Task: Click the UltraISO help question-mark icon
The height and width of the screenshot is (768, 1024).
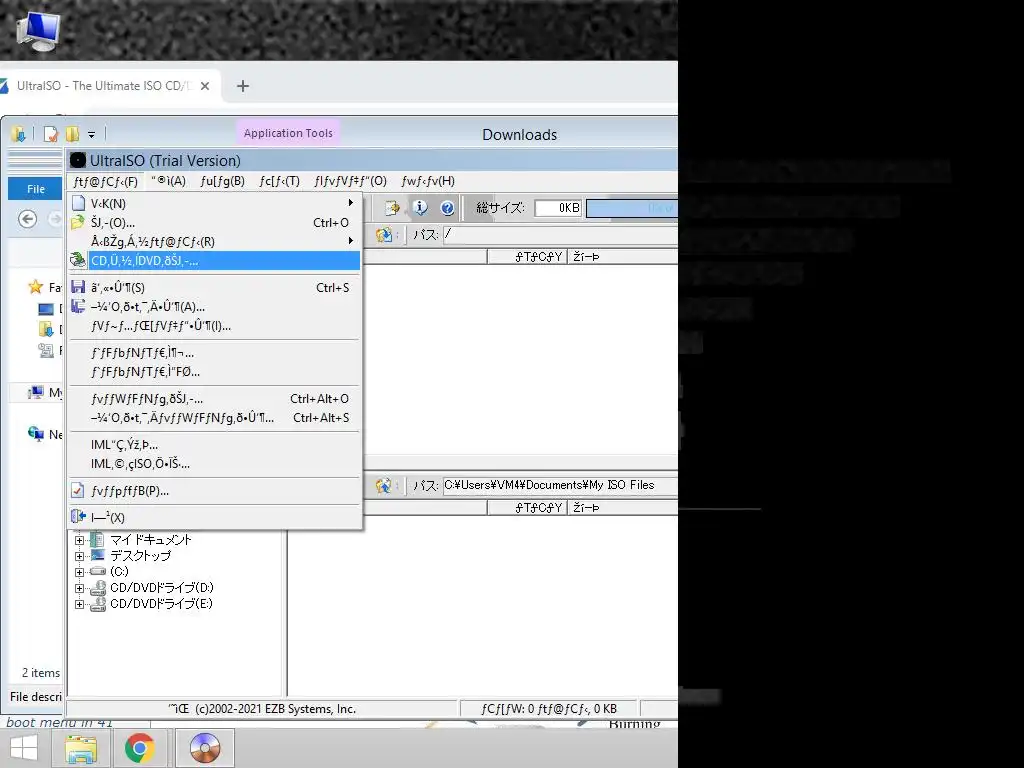Action: pyautogui.click(x=447, y=208)
